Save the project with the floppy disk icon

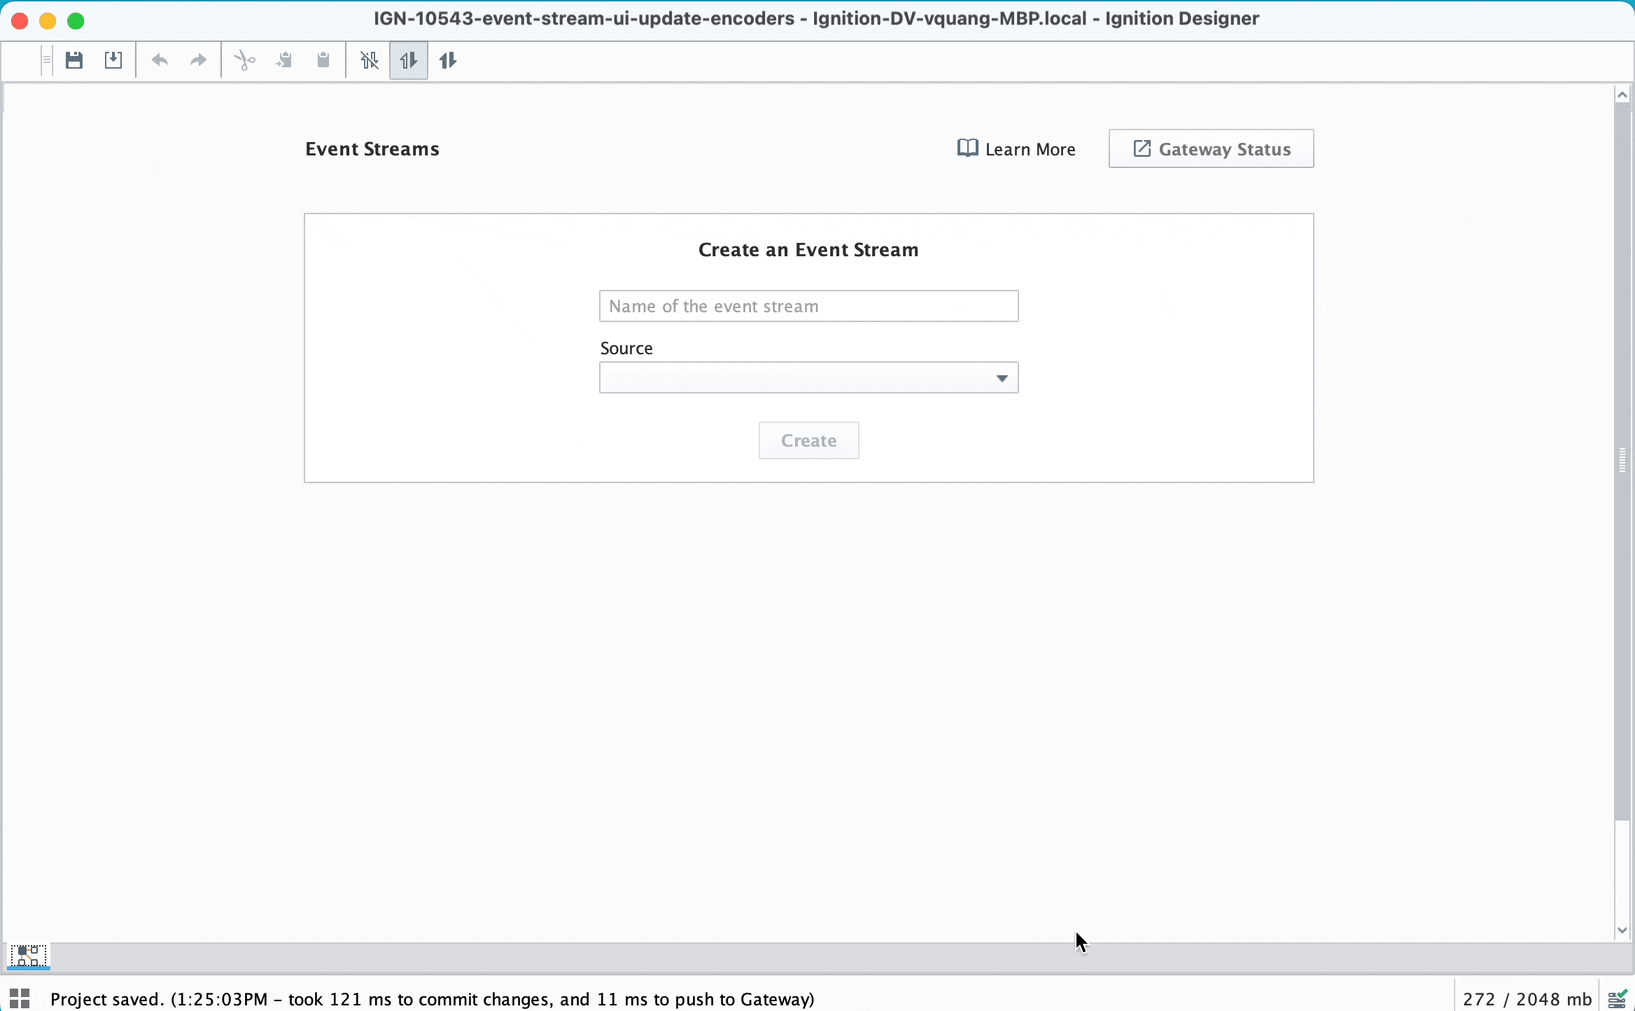[74, 60]
